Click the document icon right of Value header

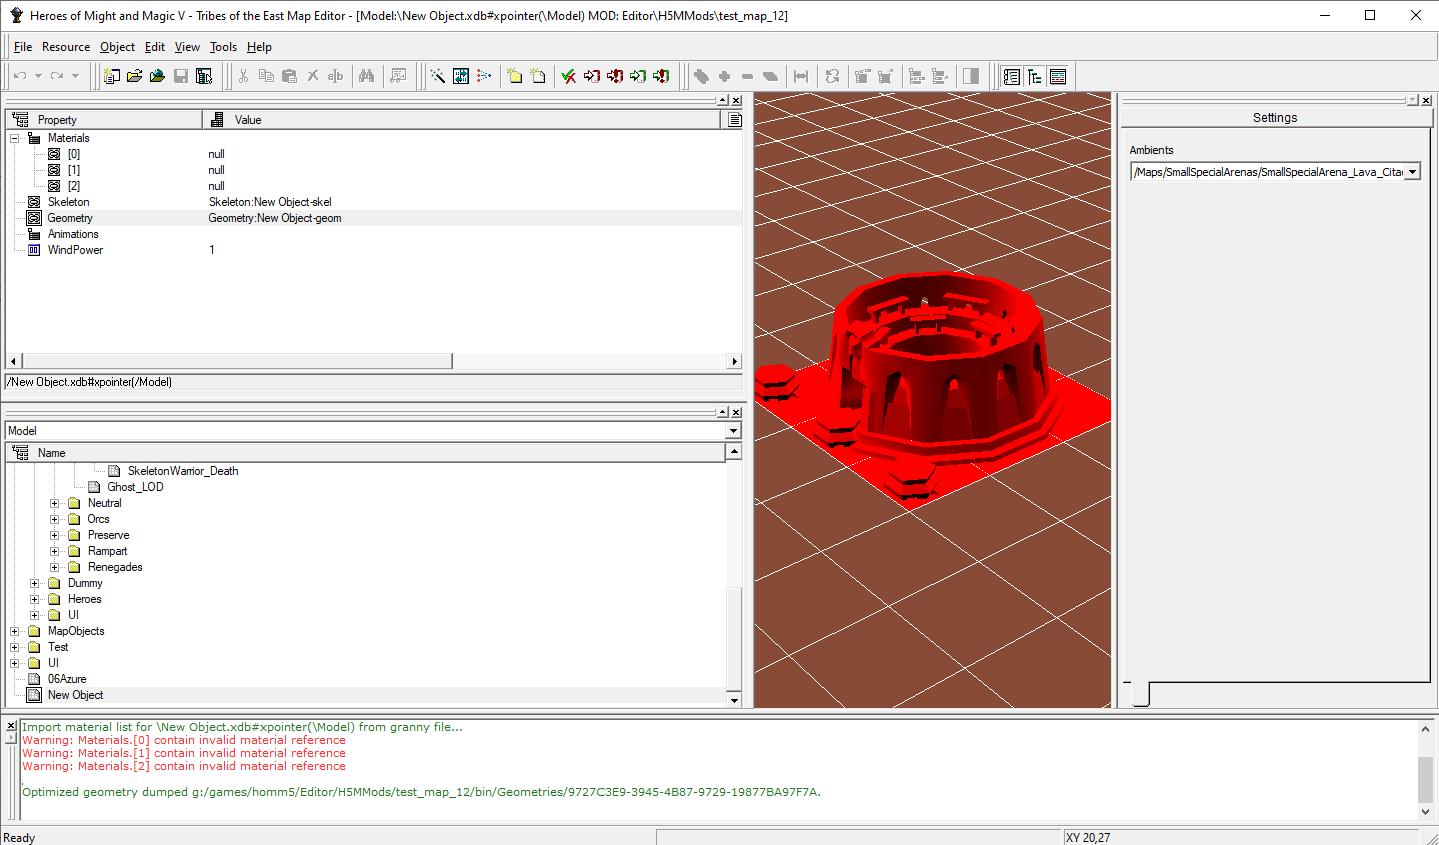tap(735, 120)
